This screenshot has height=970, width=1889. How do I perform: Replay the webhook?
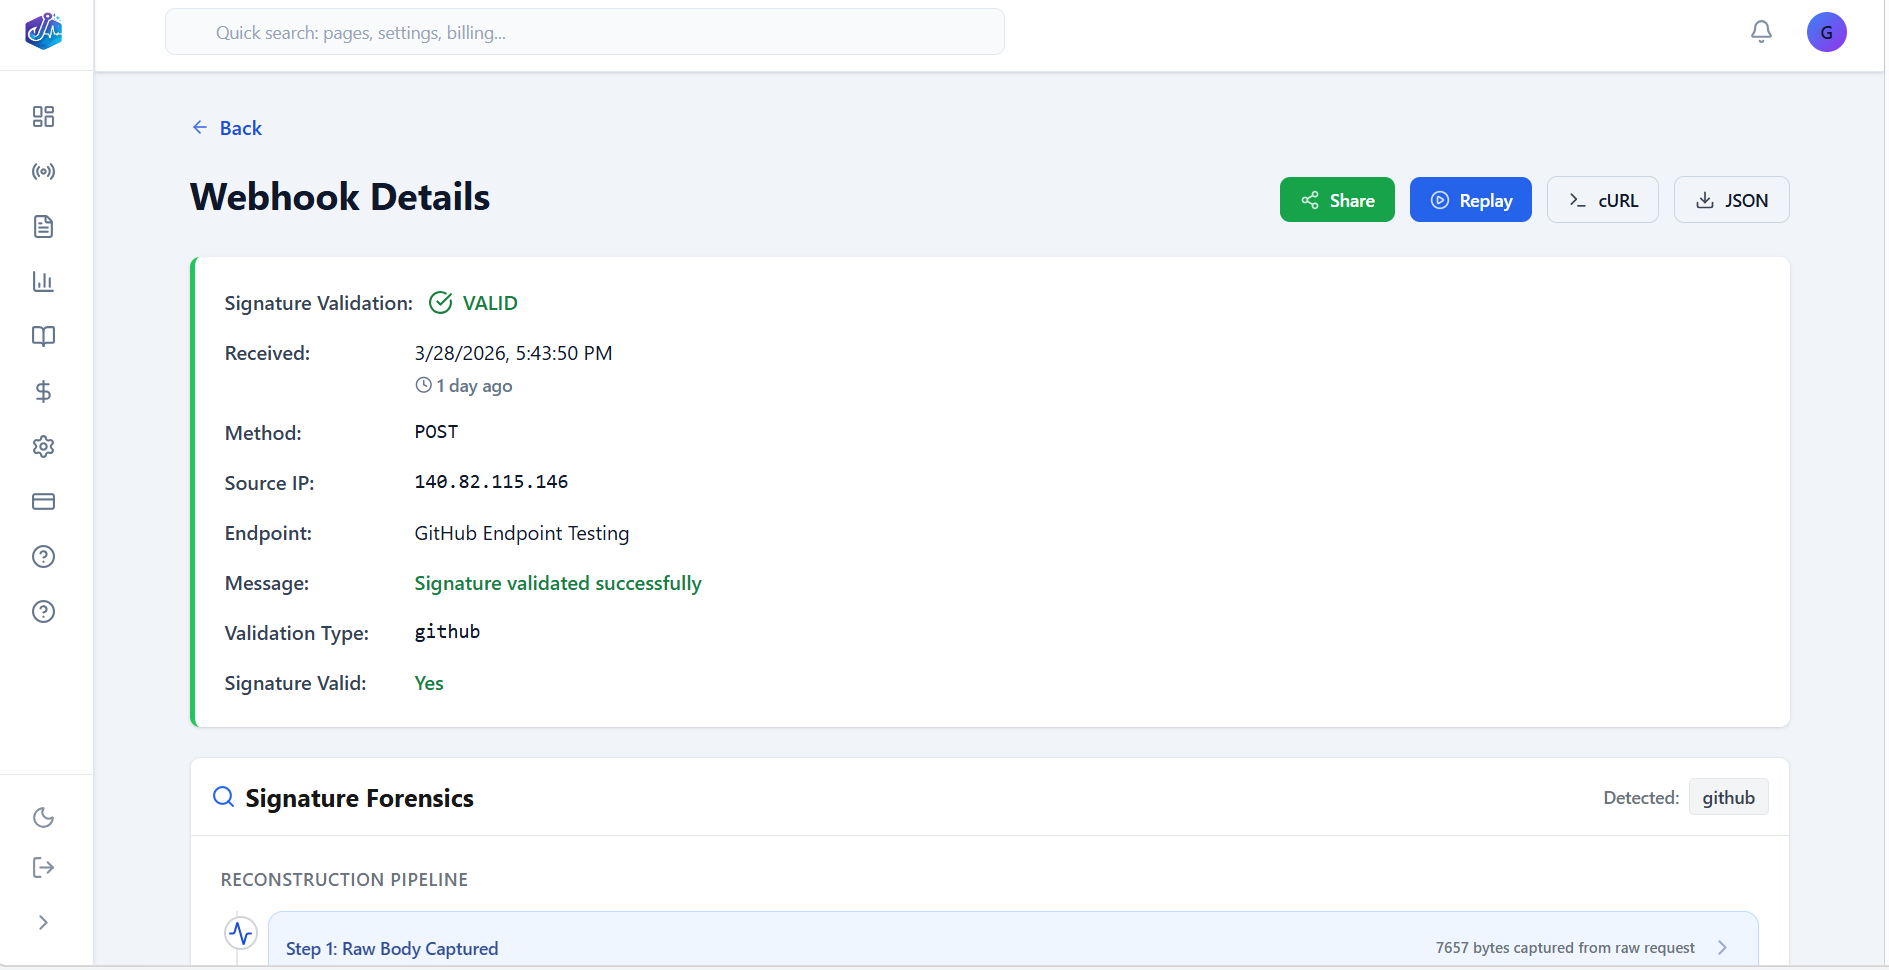click(1470, 199)
